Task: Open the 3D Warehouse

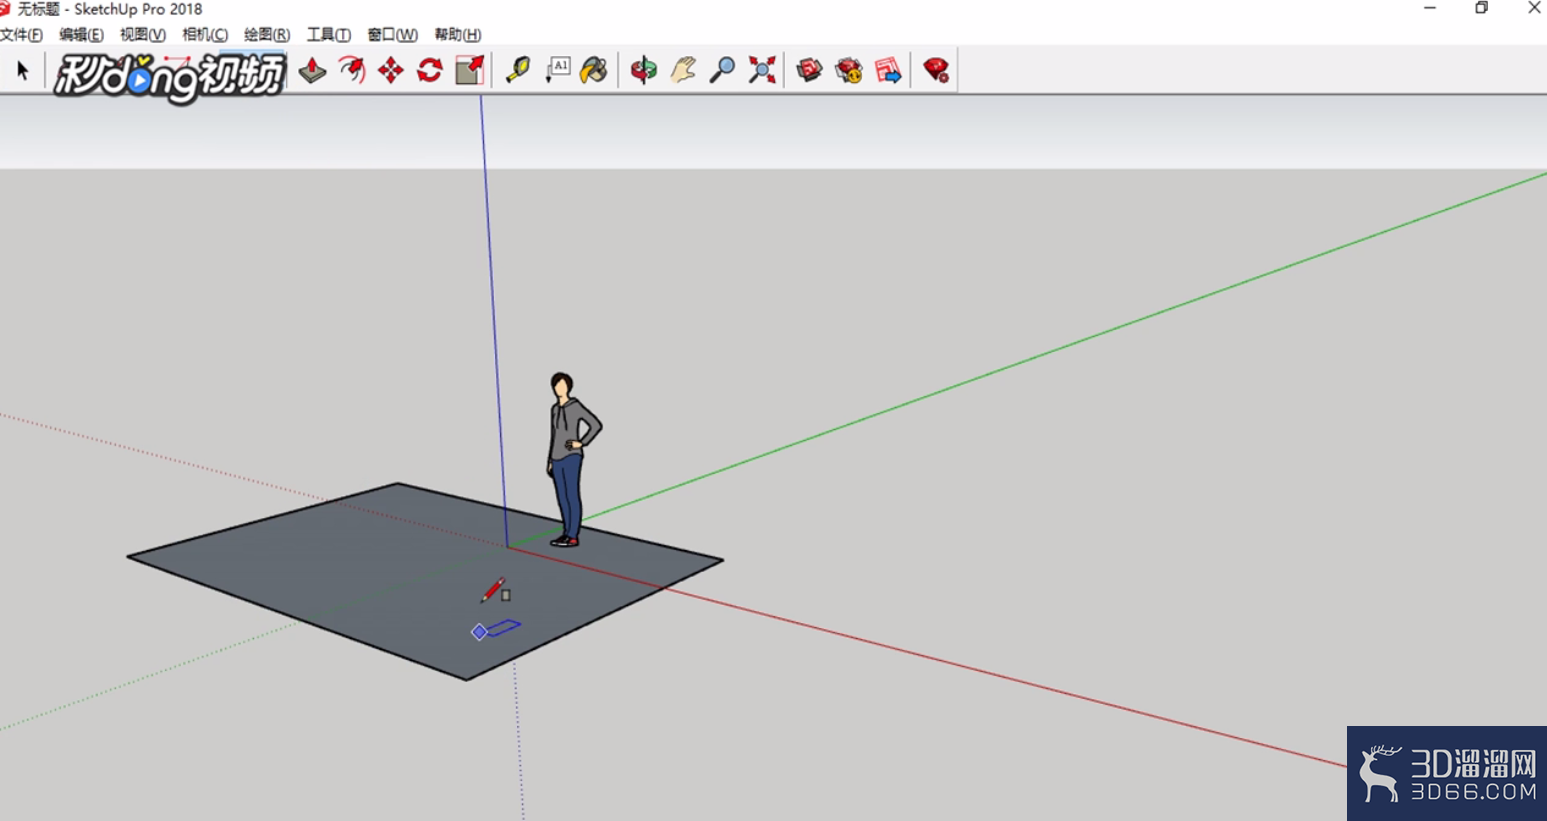Action: [x=809, y=70]
